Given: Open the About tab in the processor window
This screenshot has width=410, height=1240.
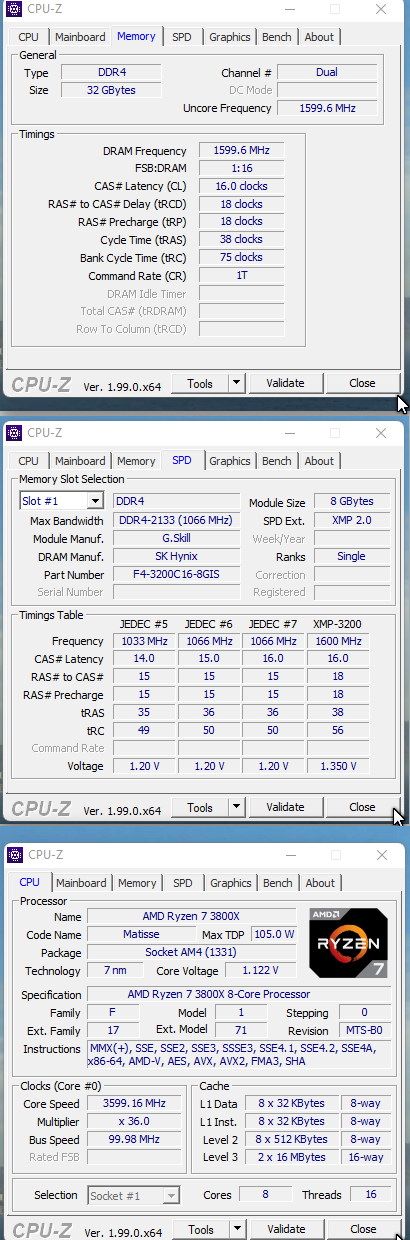Looking at the screenshot, I should [x=320, y=883].
